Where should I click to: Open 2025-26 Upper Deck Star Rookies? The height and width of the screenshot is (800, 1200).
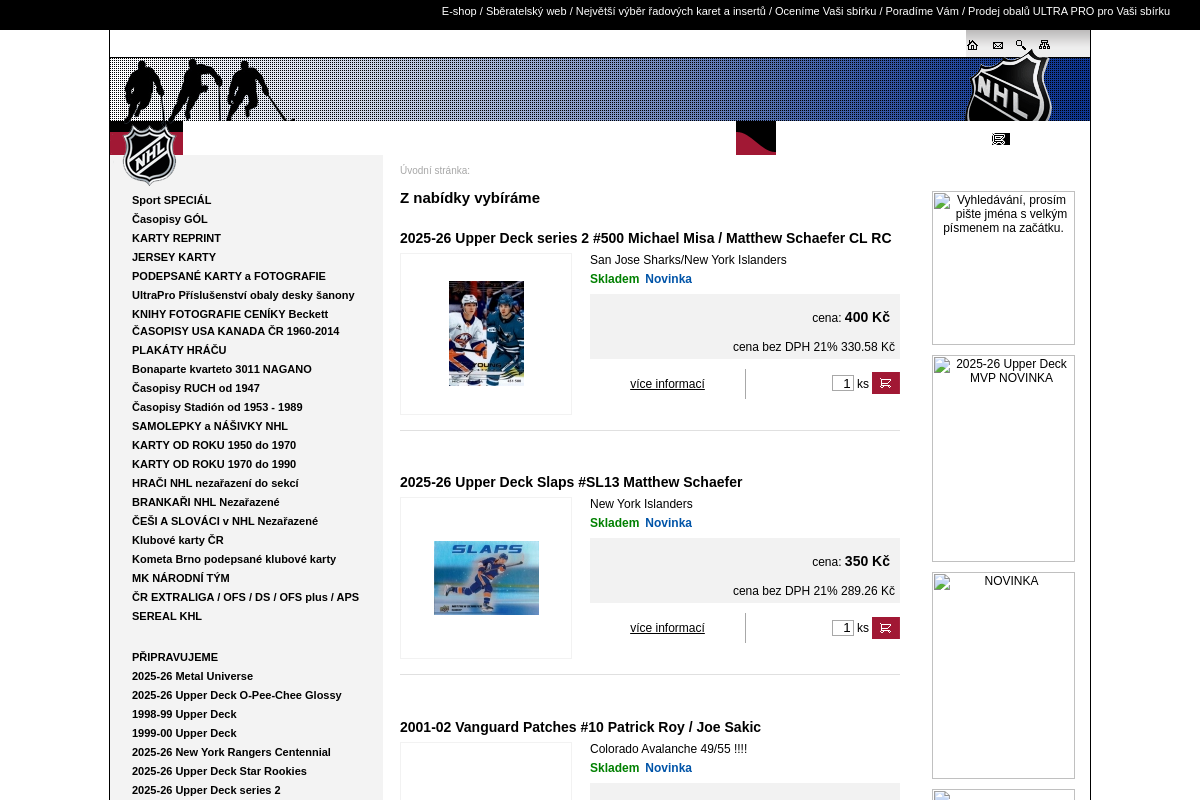(x=219, y=771)
